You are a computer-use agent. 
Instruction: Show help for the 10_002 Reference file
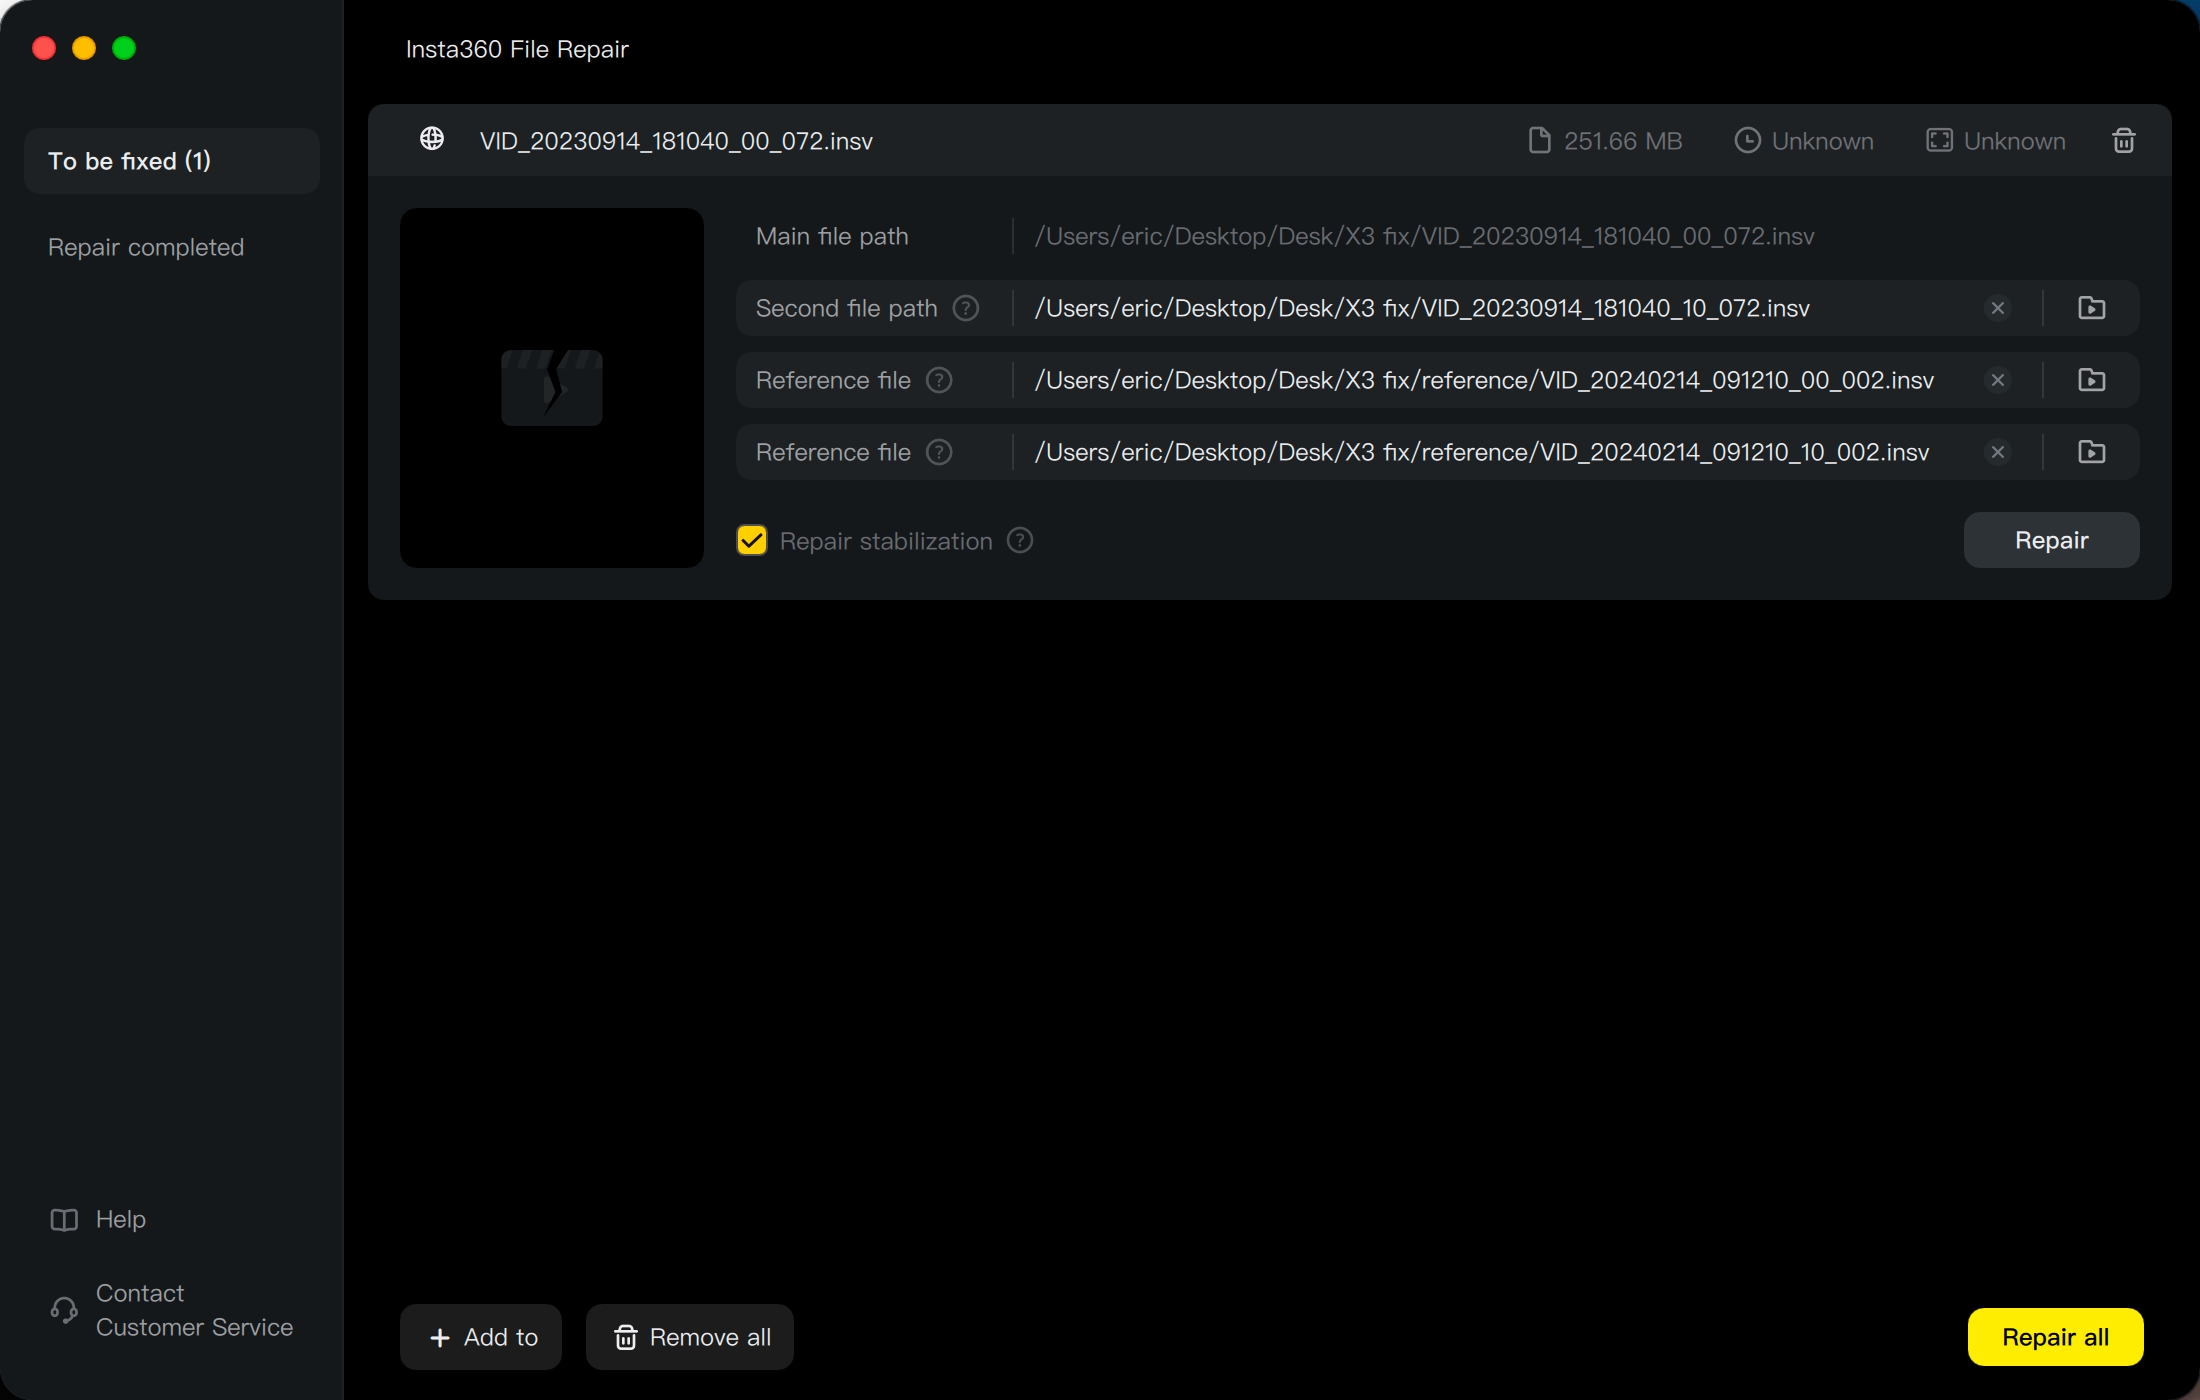click(x=939, y=452)
